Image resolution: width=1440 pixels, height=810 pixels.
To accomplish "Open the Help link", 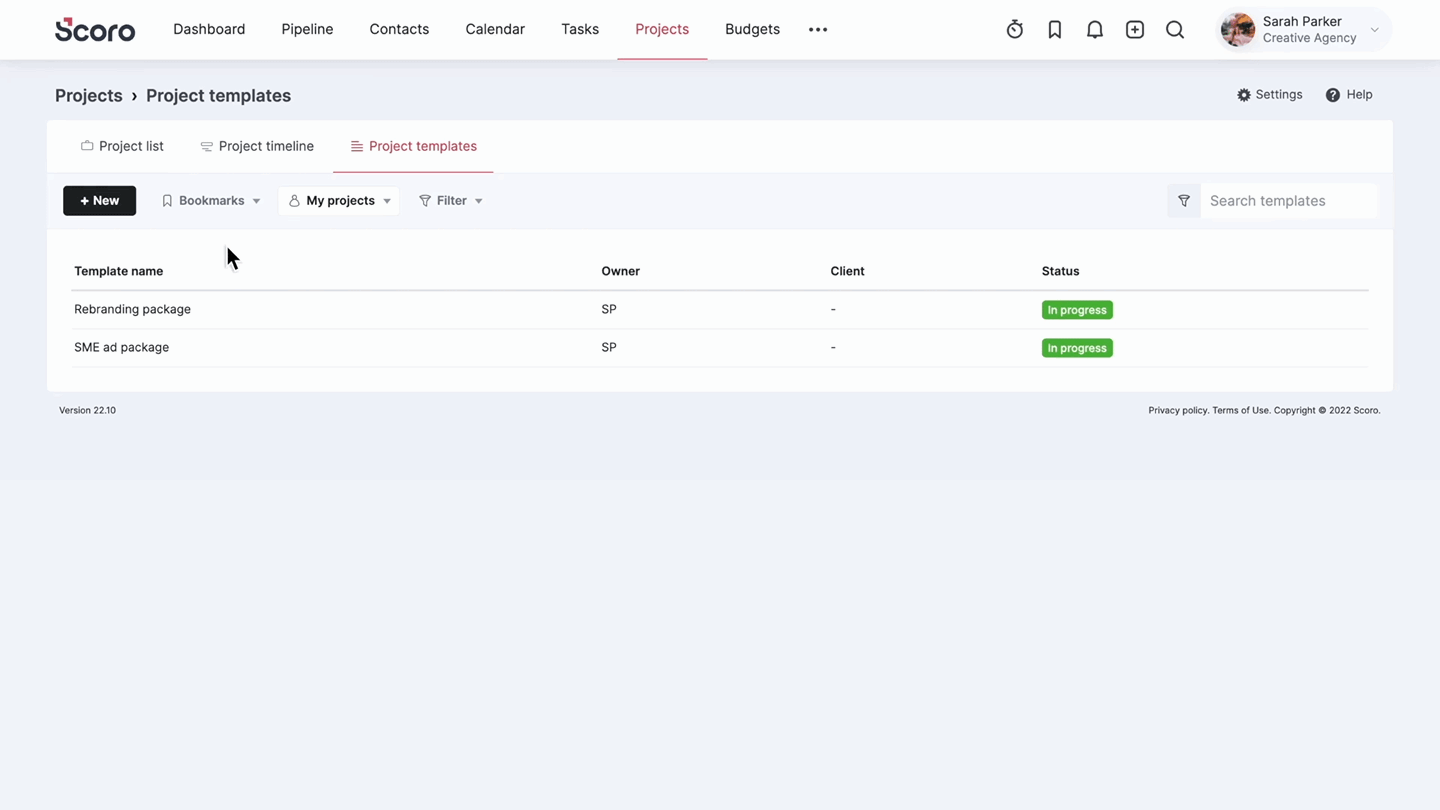I will point(1349,95).
